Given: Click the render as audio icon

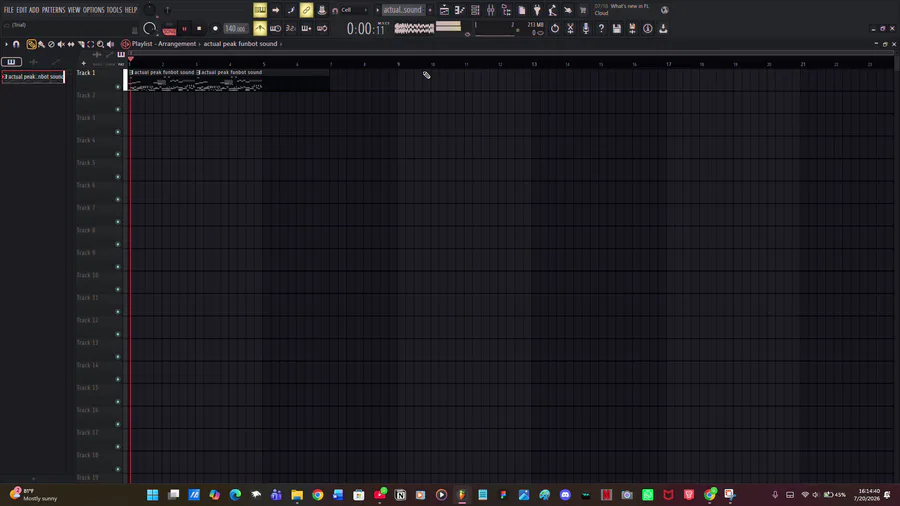Looking at the screenshot, I should 633,28.
